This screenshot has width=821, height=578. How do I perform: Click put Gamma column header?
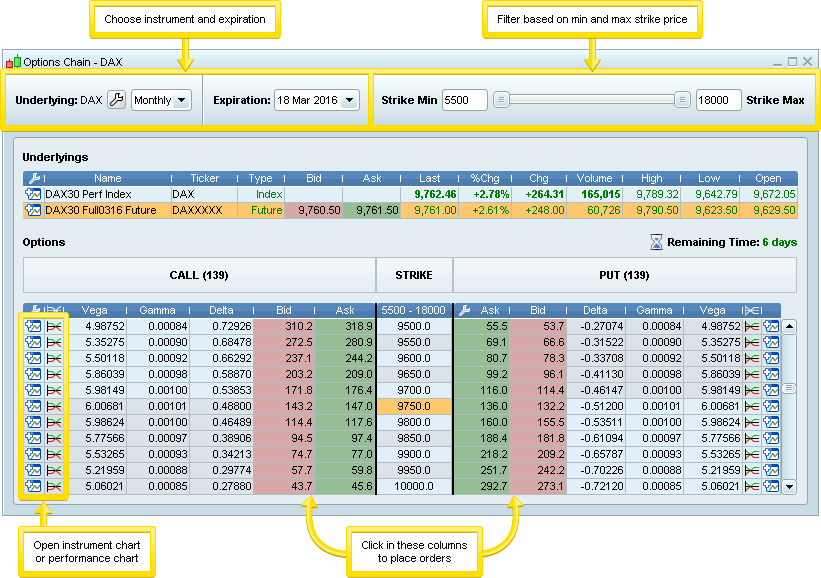(x=654, y=310)
